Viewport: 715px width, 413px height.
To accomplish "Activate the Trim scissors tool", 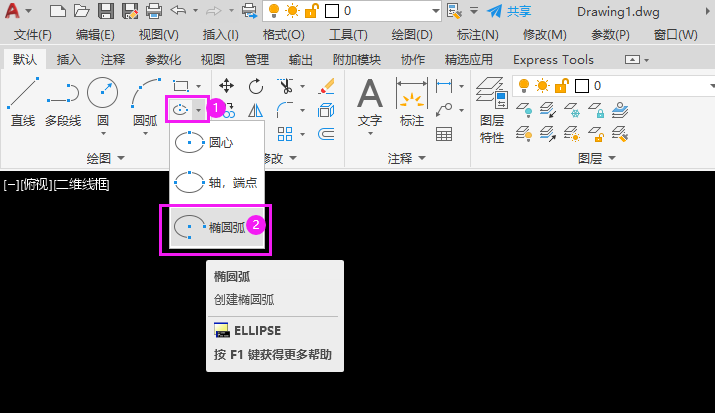I will coord(285,86).
